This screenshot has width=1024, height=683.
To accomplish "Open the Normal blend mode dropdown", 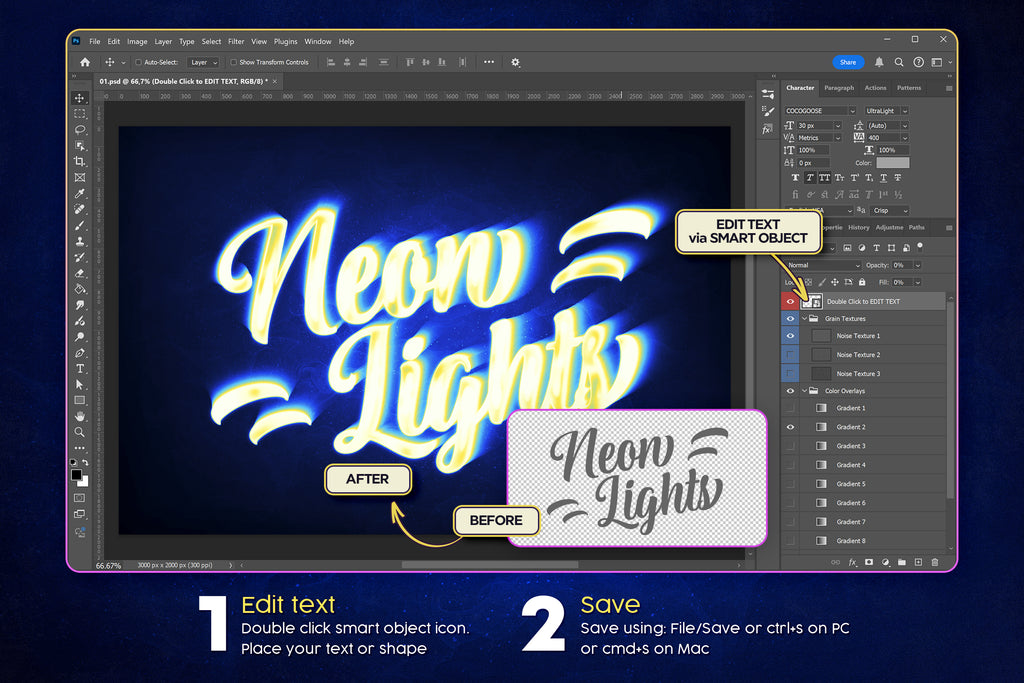I will pyautogui.click(x=823, y=265).
